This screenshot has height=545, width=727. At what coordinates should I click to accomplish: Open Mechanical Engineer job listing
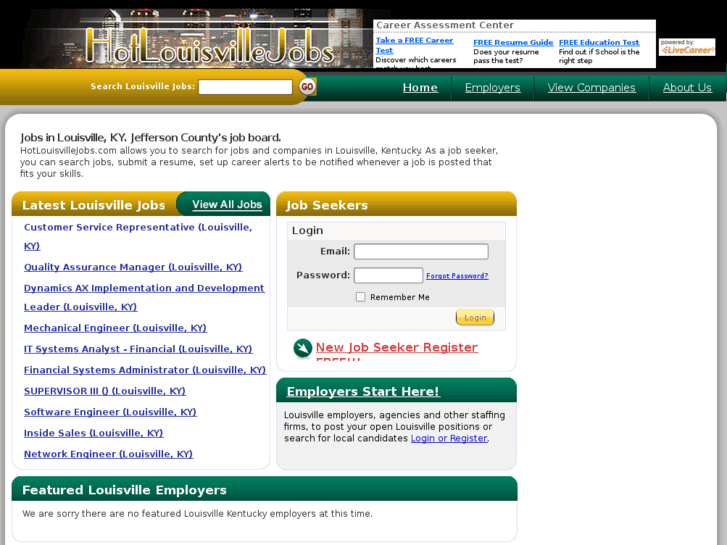[115, 328]
